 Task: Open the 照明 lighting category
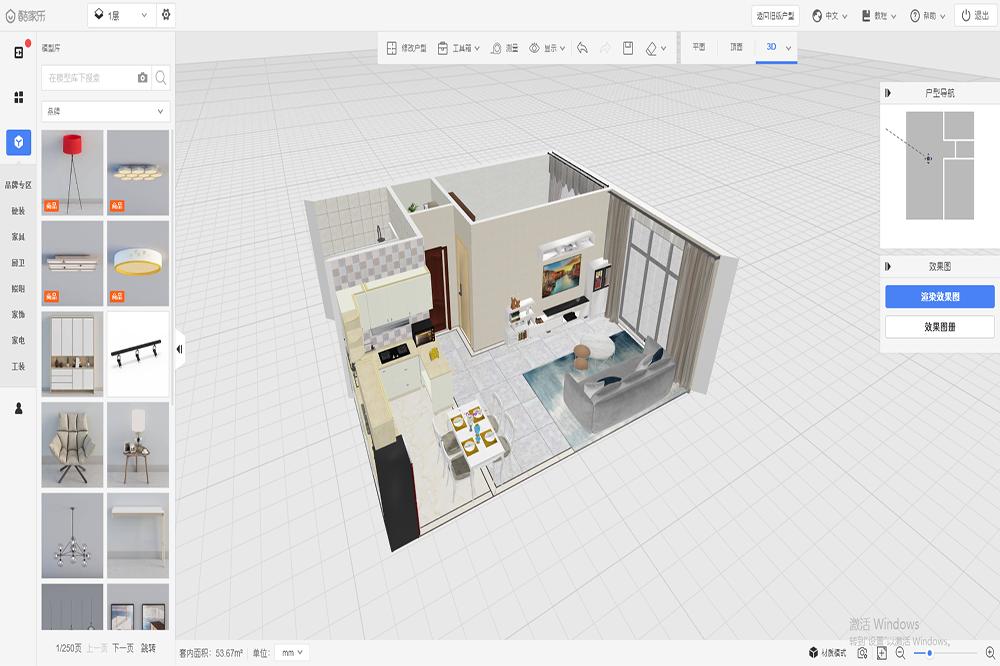coord(18,289)
